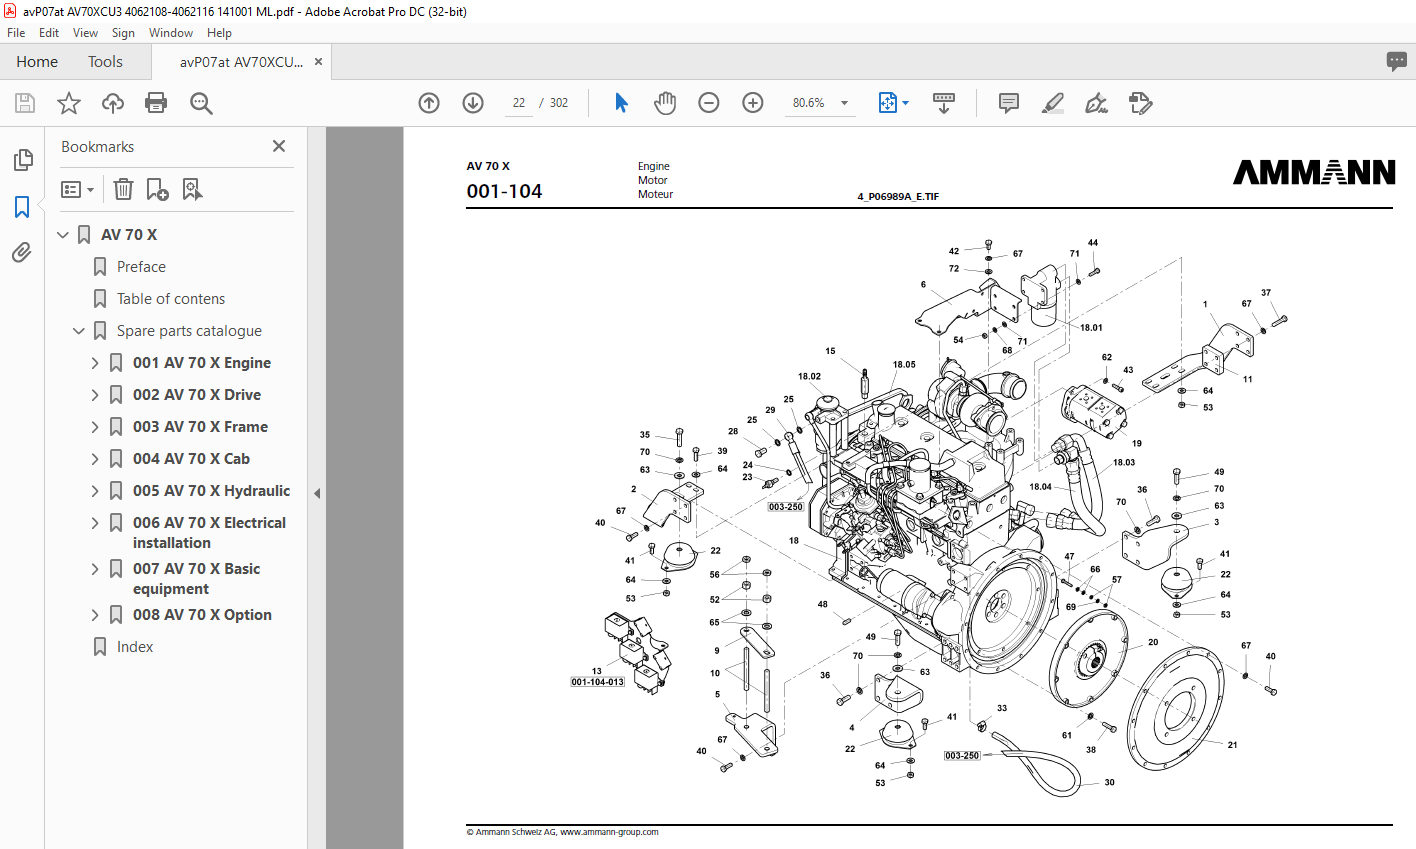The width and height of the screenshot is (1416, 849).
Task: Add a new bookmark icon
Action: click(157, 189)
